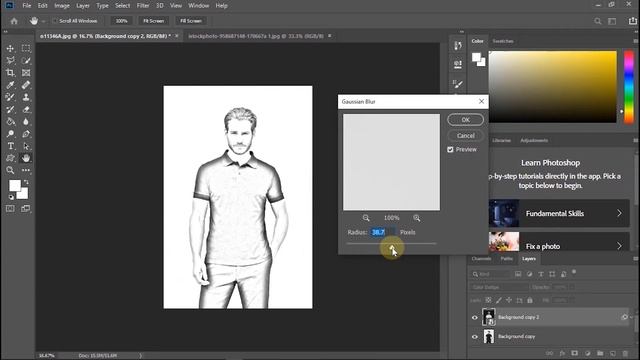Image resolution: width=640 pixels, height=360 pixels.
Task: Select the Lasso tool
Action: 10,60
